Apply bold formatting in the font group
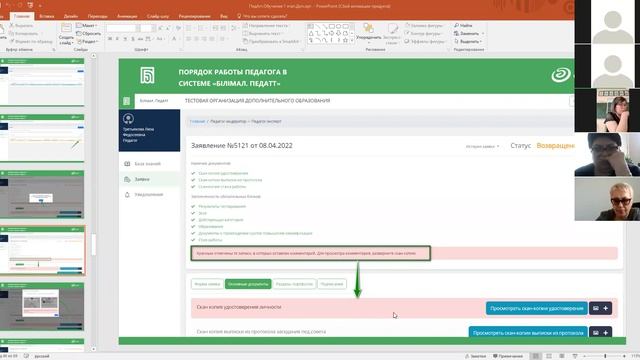 110,39
